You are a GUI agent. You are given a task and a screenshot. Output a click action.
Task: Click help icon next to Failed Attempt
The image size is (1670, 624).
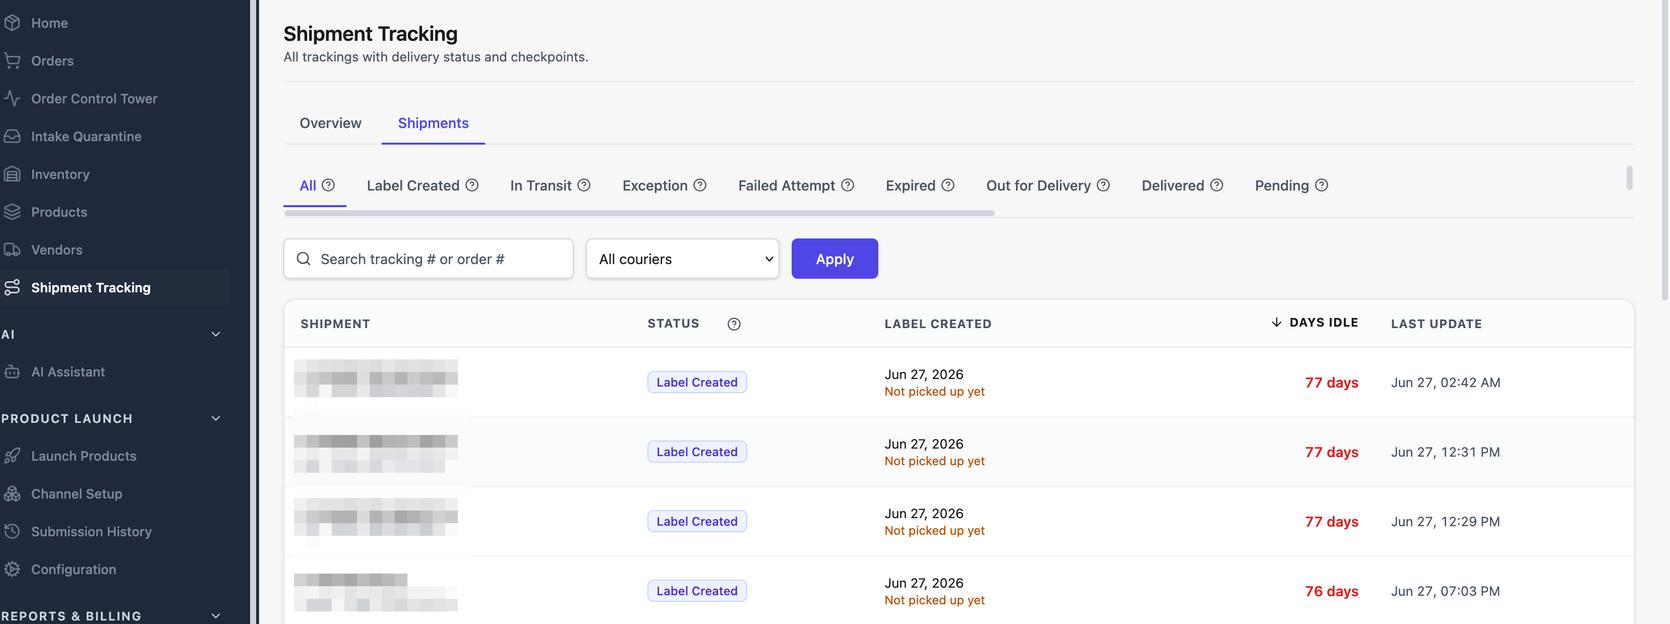(848, 185)
